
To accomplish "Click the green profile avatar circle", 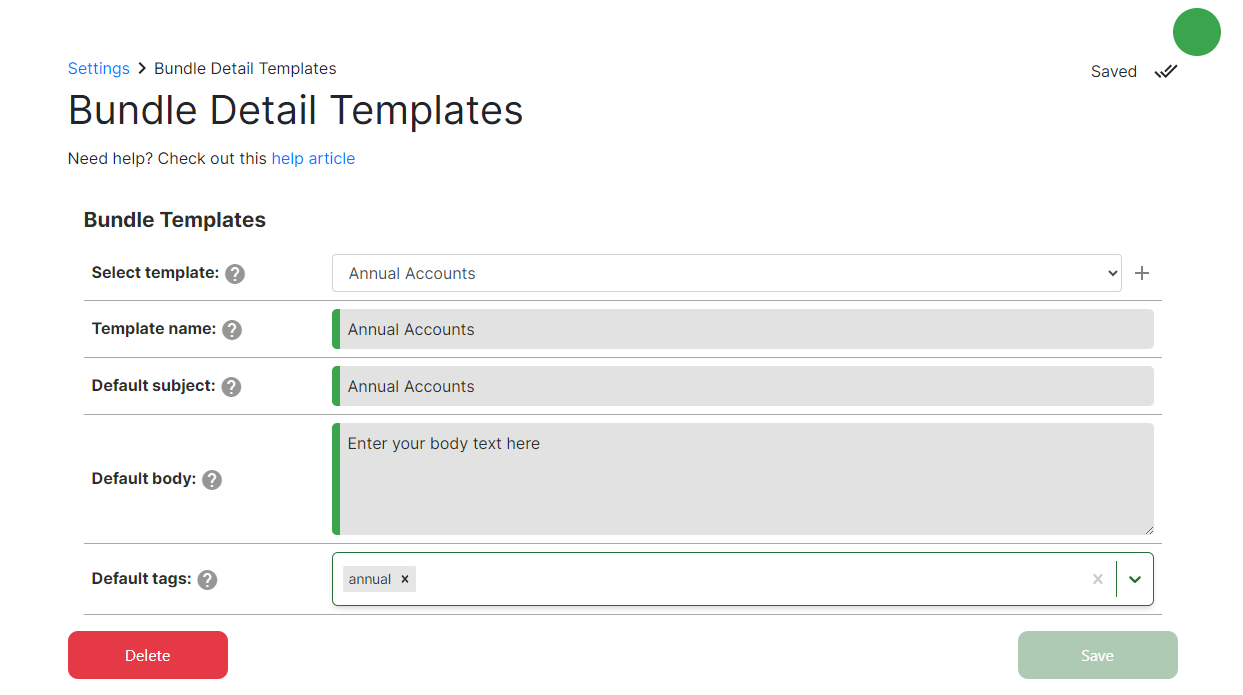I will [x=1196, y=32].
